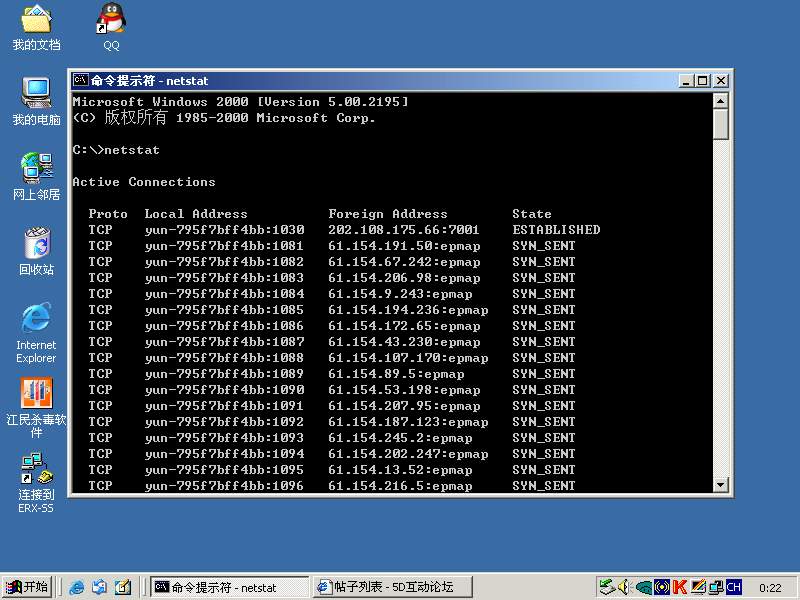Screen dimensions: 800x600
Task: Select the ERX-SS dial-up connection shortcut
Action: pyautogui.click(x=36, y=483)
